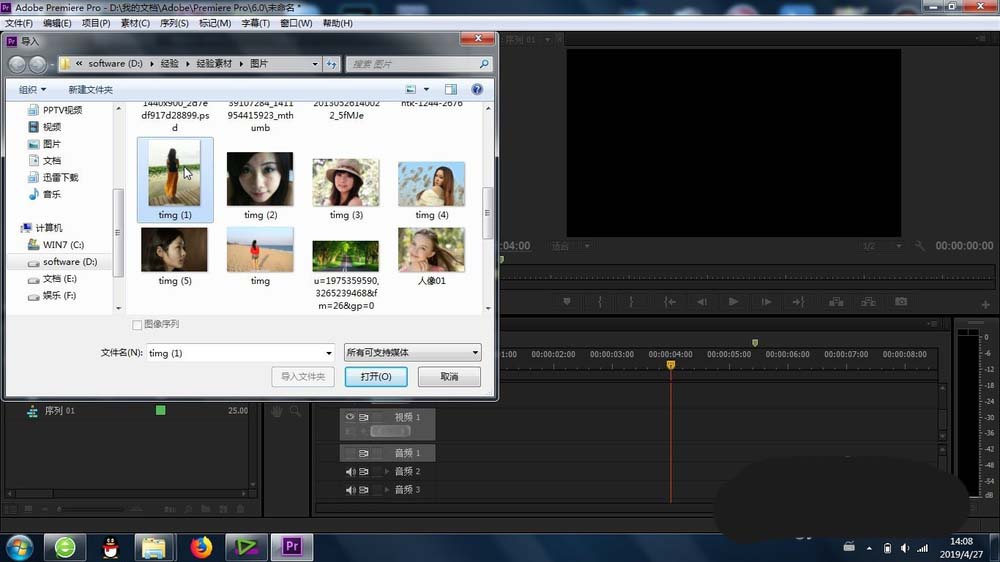Click the Play button in program monitor

[733, 302]
